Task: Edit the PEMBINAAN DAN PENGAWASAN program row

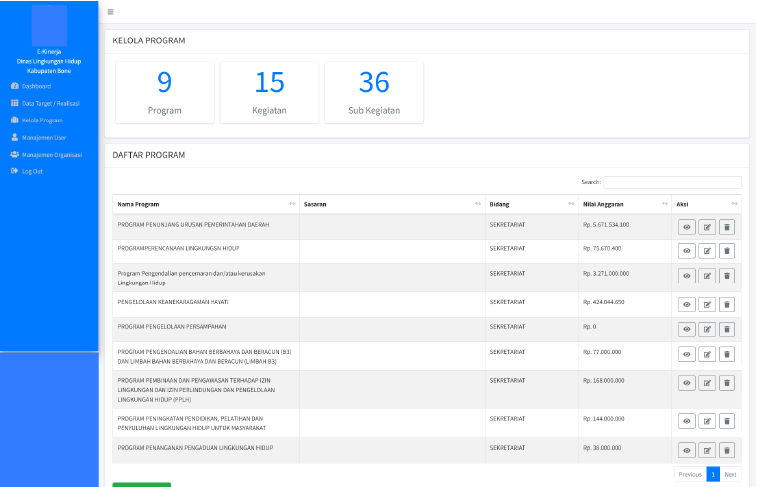Action: (x=707, y=383)
